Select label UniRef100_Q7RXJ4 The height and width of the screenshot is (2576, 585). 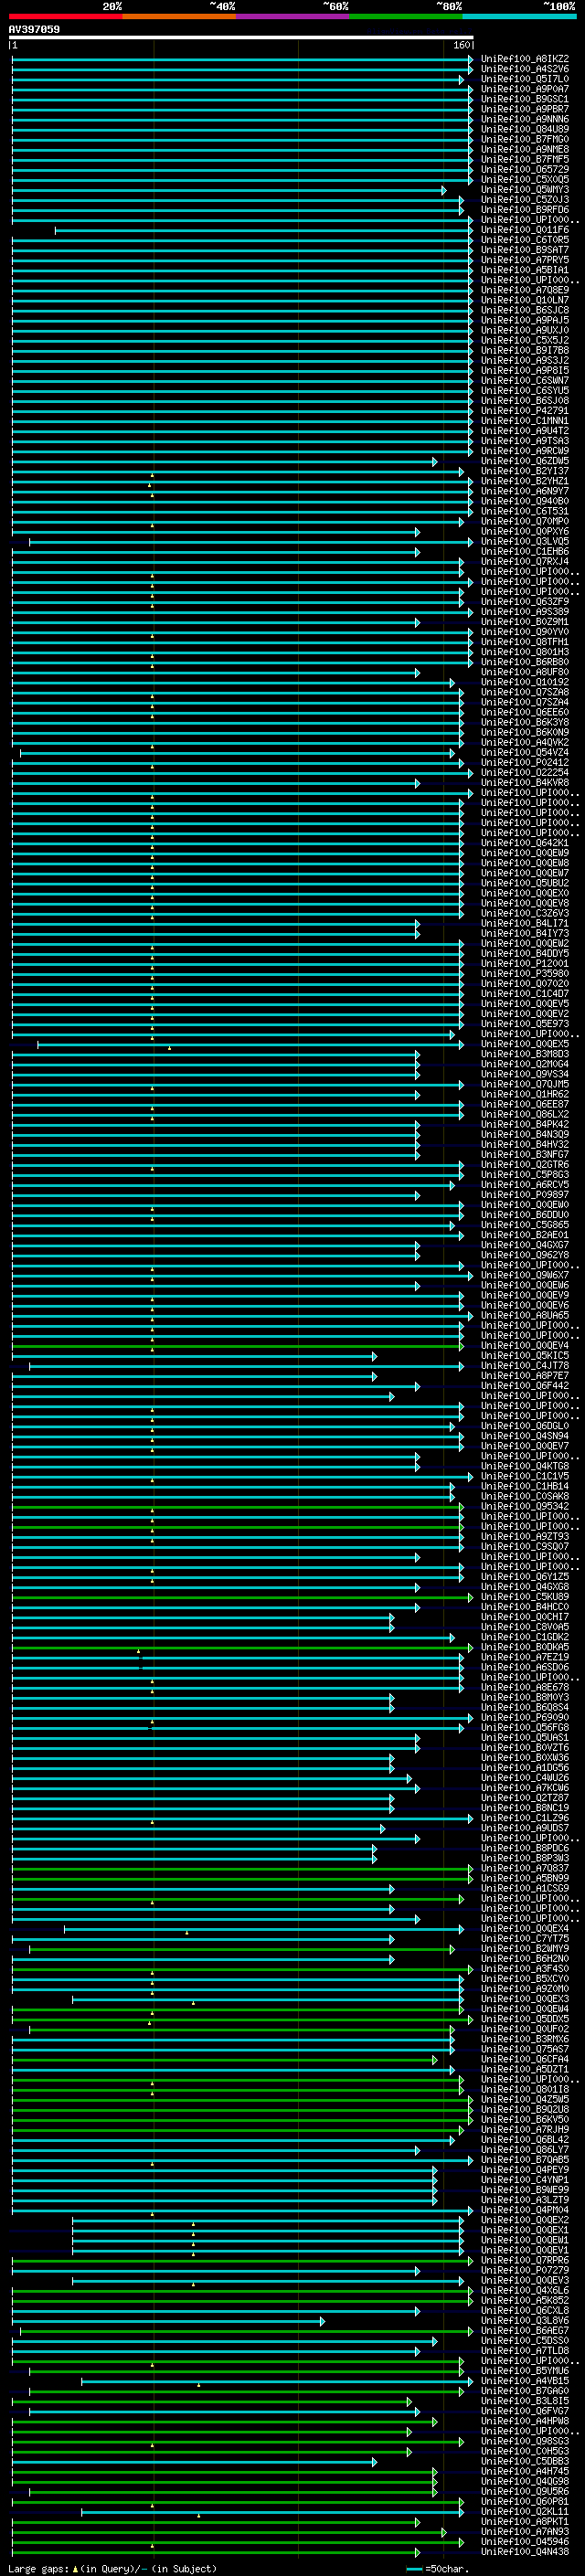pyautogui.click(x=525, y=561)
